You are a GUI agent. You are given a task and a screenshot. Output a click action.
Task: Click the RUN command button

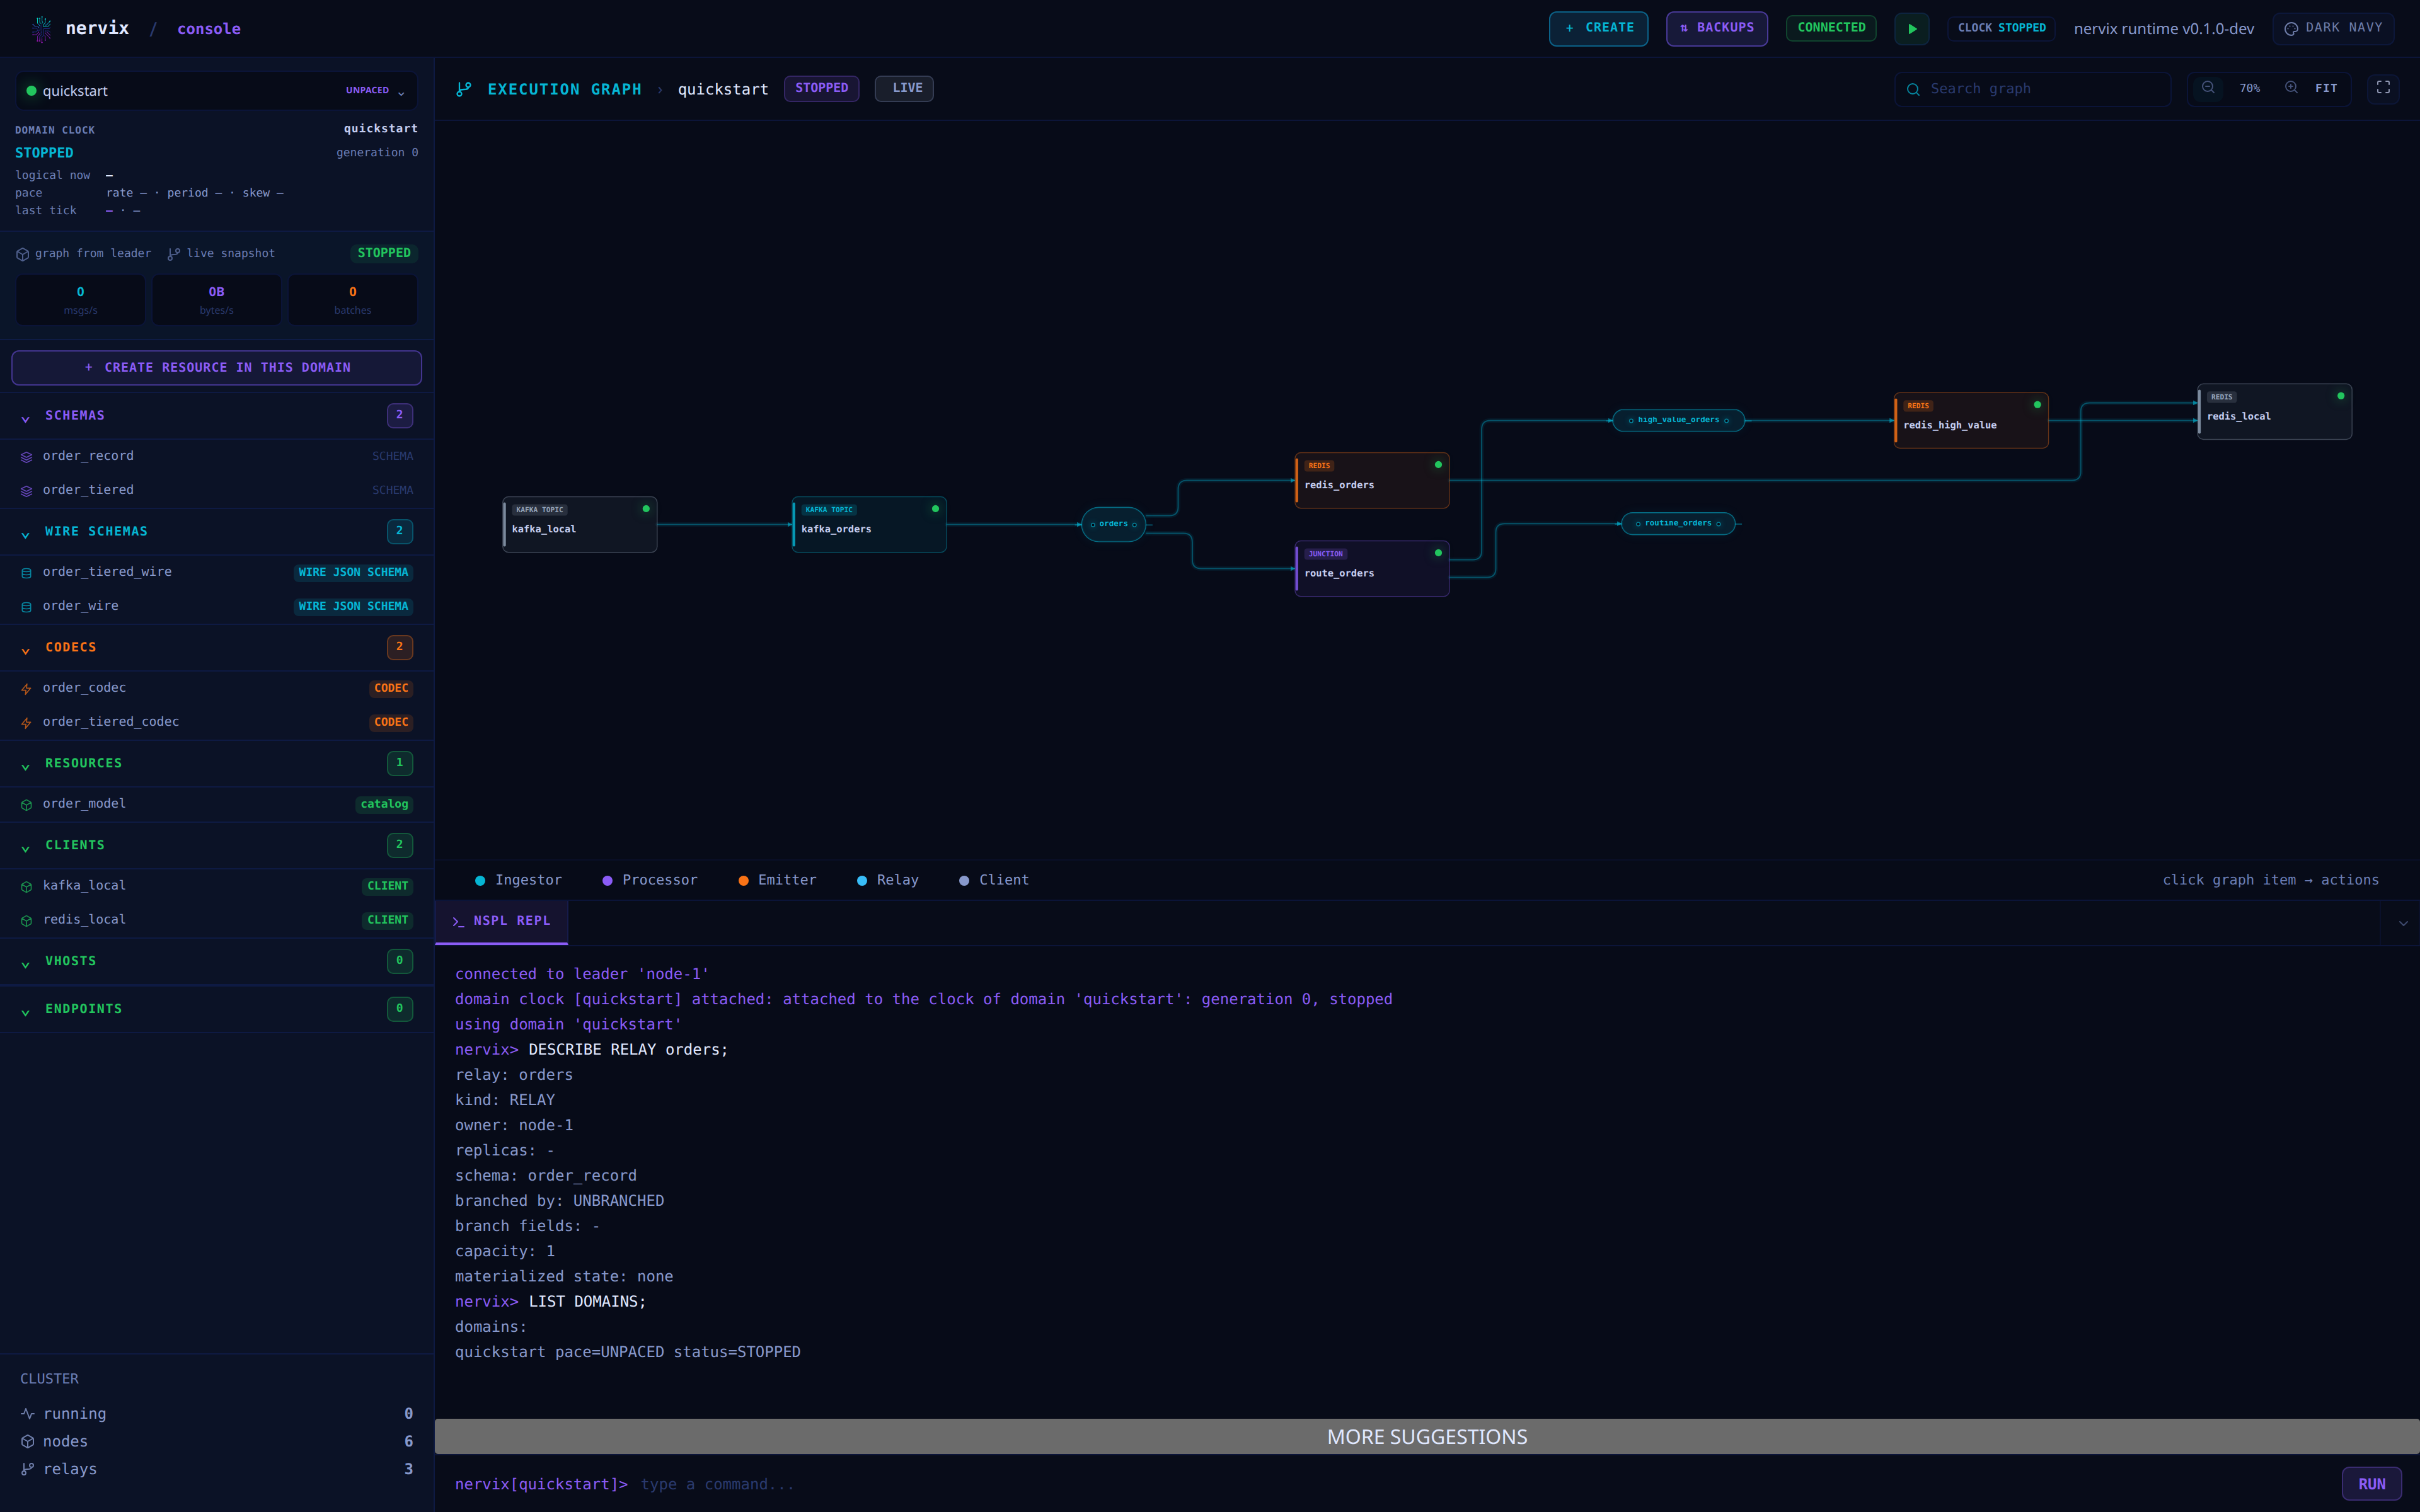(x=2371, y=1484)
